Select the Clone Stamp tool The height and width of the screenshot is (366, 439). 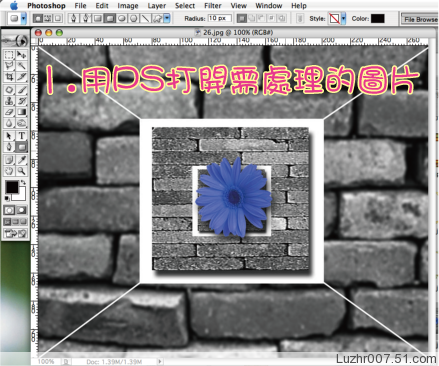9,101
